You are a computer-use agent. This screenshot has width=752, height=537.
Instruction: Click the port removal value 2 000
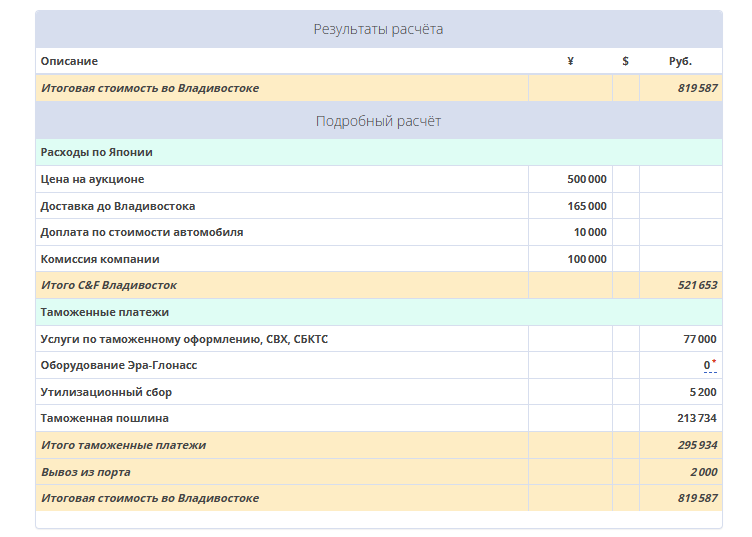[704, 472]
